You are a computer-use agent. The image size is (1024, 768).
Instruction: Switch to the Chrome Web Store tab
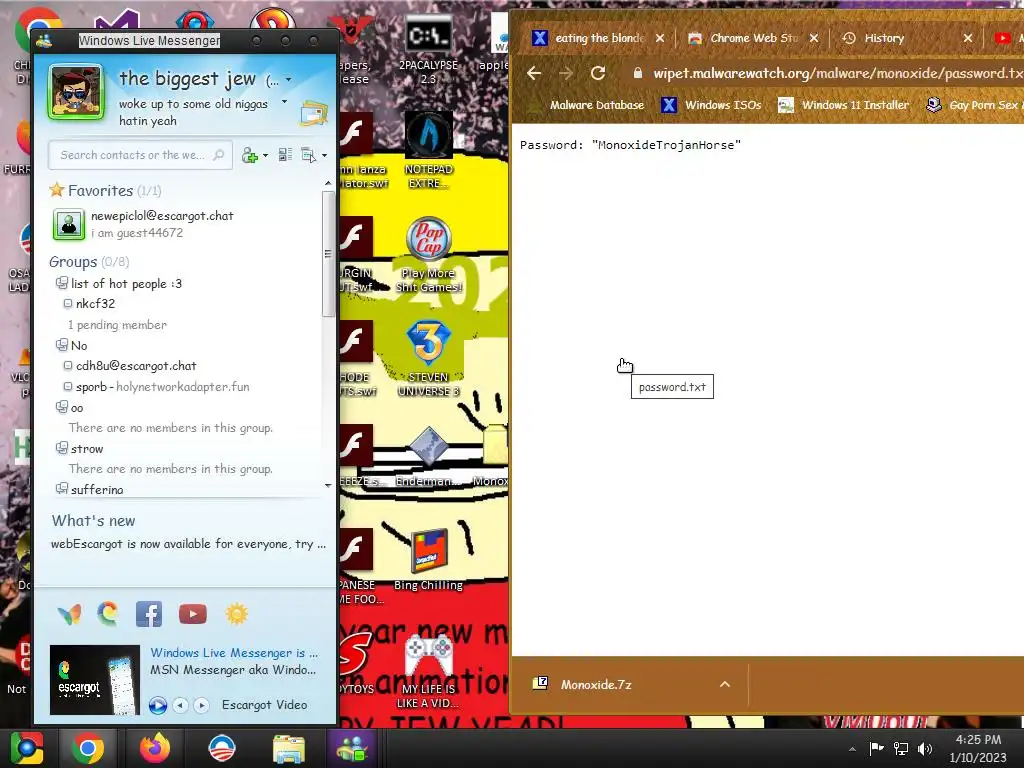click(753, 38)
